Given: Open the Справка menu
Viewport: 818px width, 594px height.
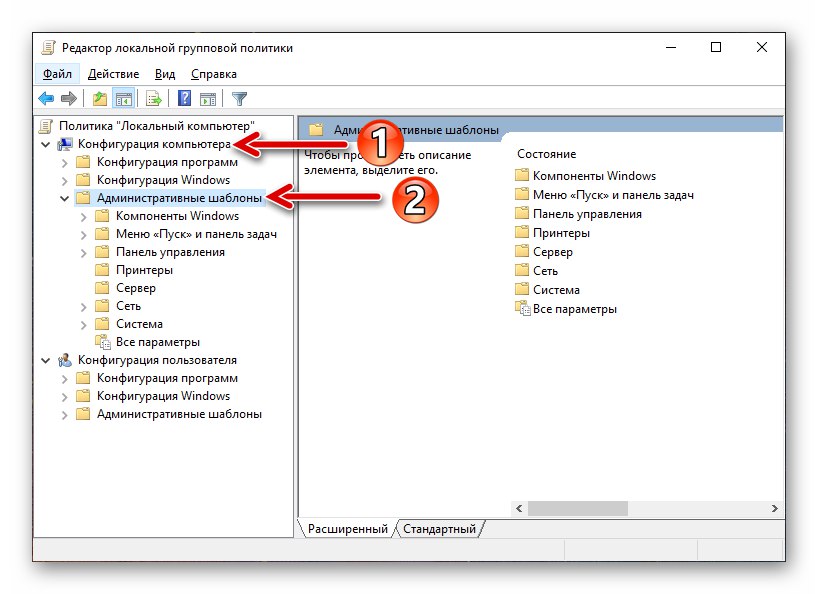Looking at the screenshot, I should pyautogui.click(x=214, y=74).
